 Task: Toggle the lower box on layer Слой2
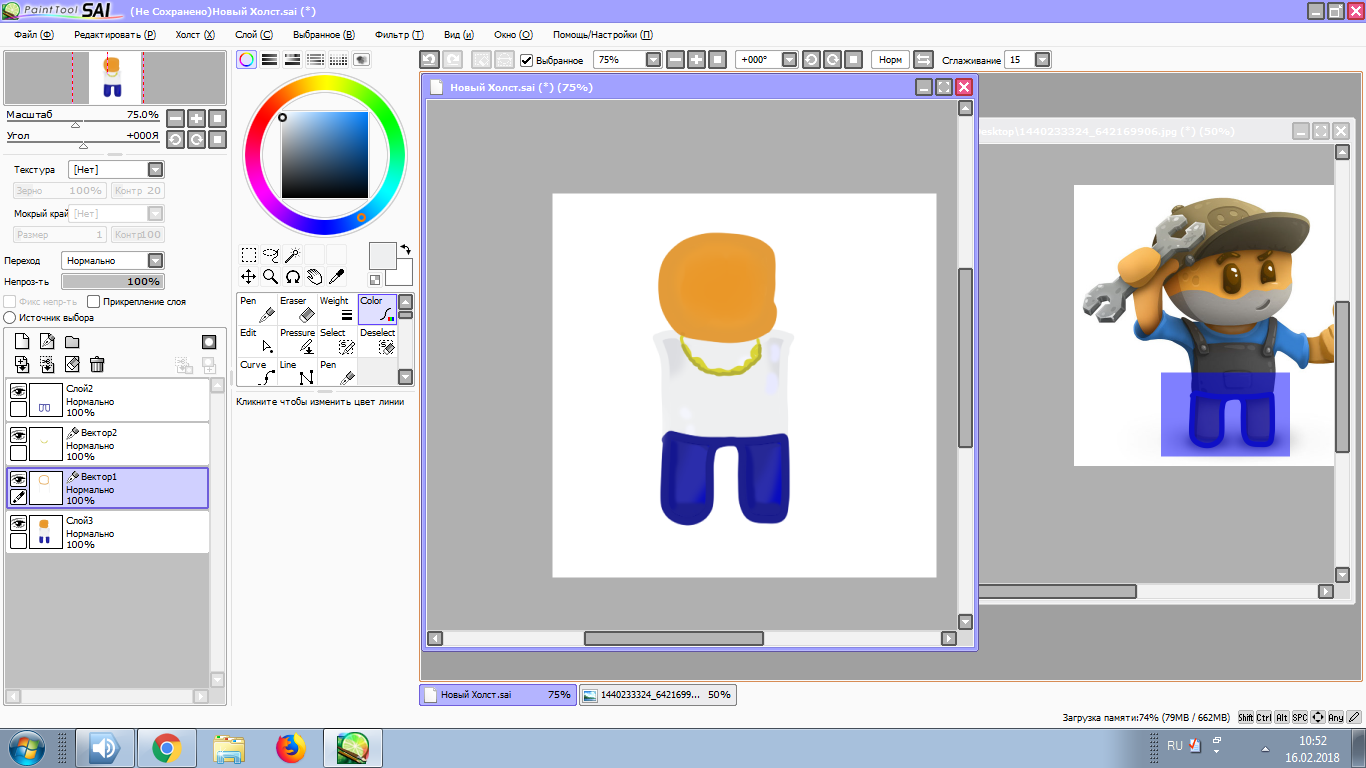(18, 409)
